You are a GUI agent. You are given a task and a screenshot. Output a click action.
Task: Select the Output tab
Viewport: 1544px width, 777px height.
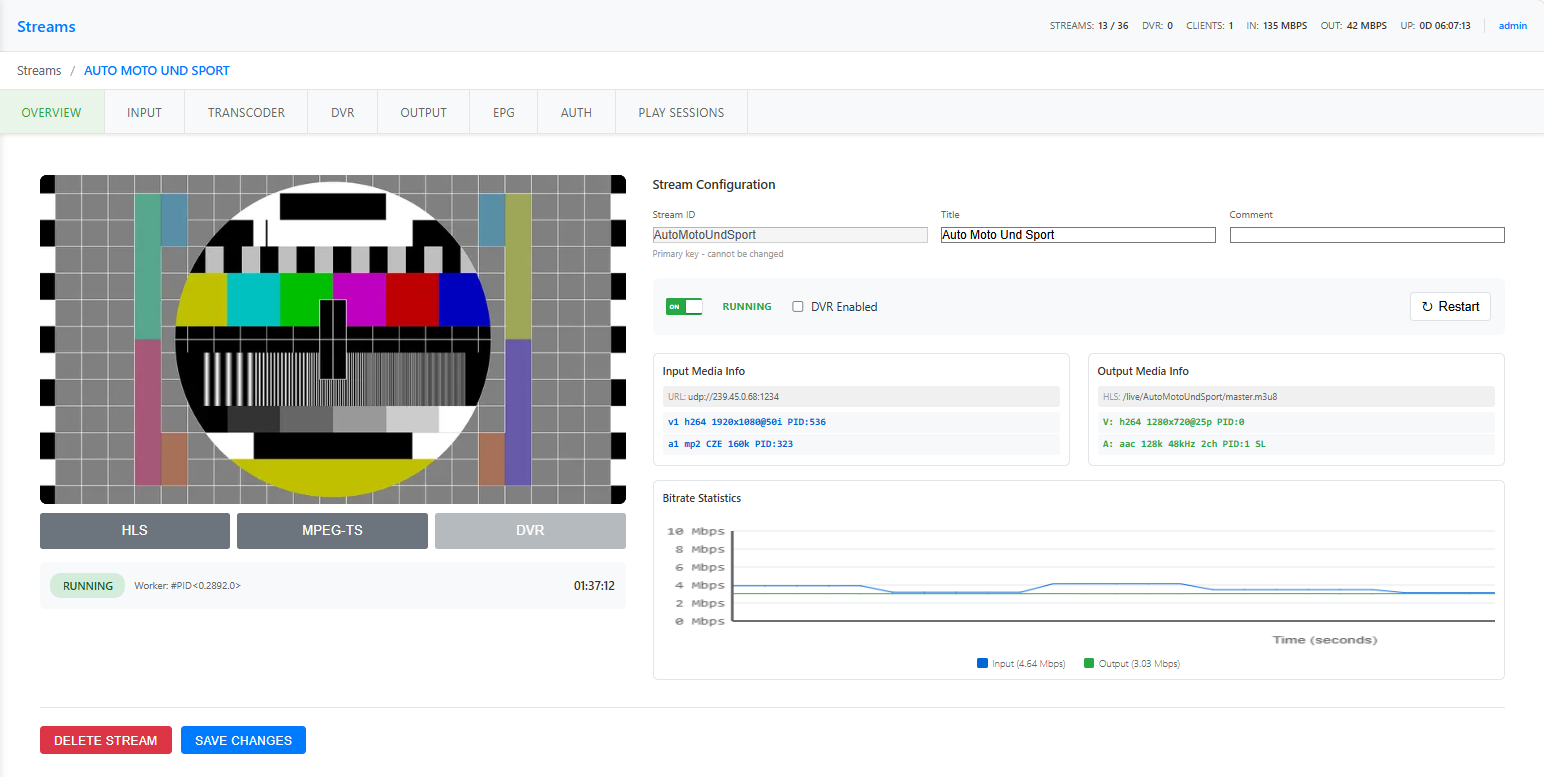[424, 112]
